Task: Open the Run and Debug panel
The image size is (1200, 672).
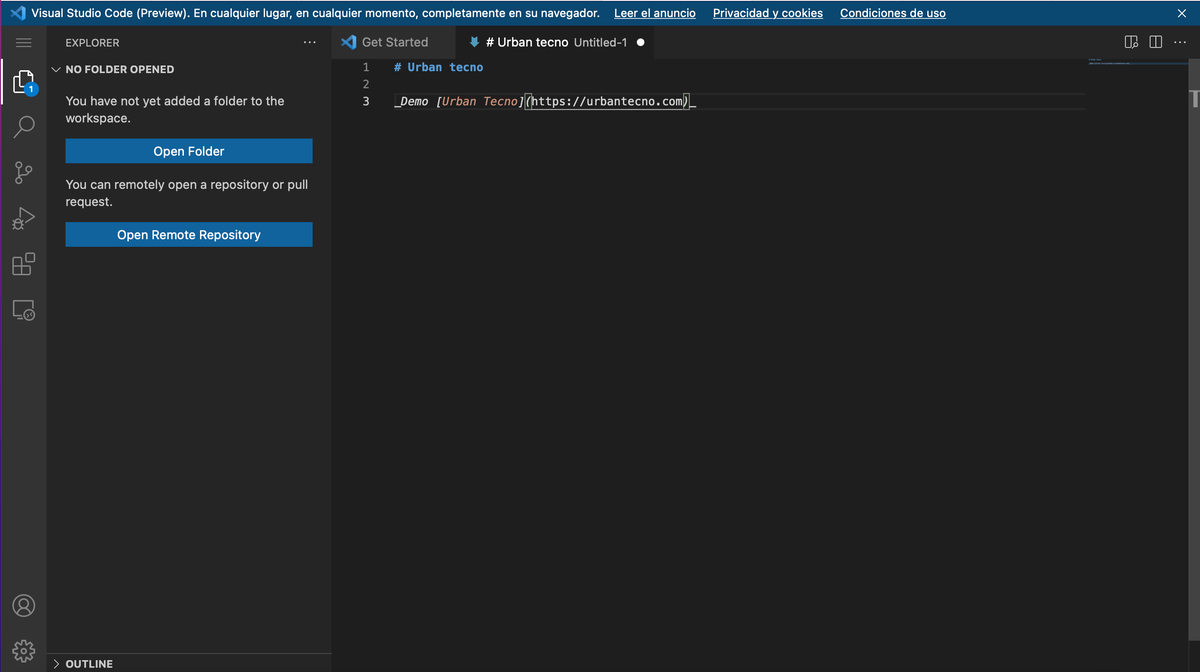Action: pos(23,218)
